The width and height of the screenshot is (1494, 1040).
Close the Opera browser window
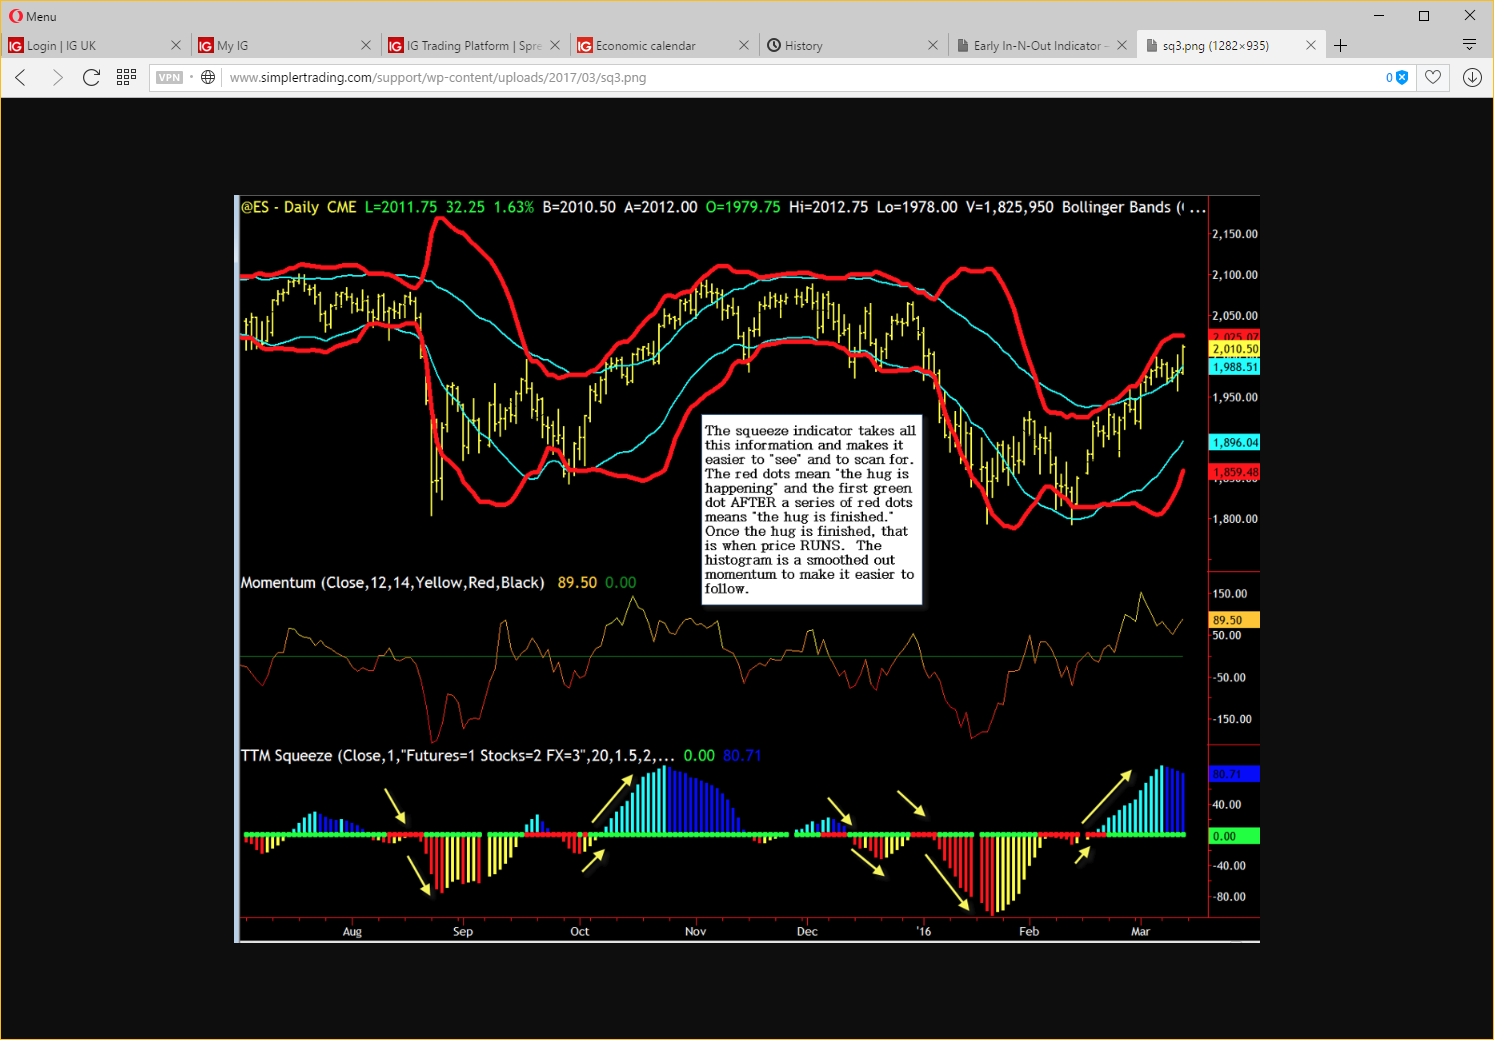click(1470, 15)
